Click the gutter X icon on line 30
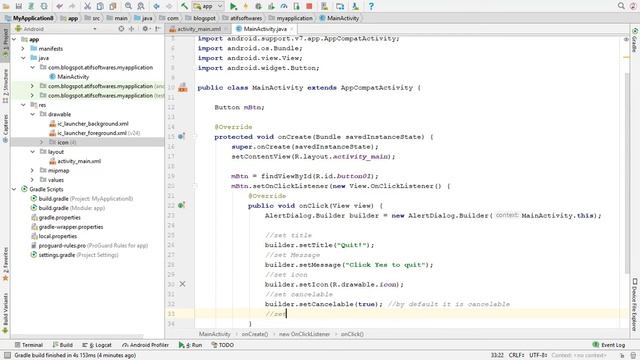Screen dimensions: 640x360 coord(182,284)
